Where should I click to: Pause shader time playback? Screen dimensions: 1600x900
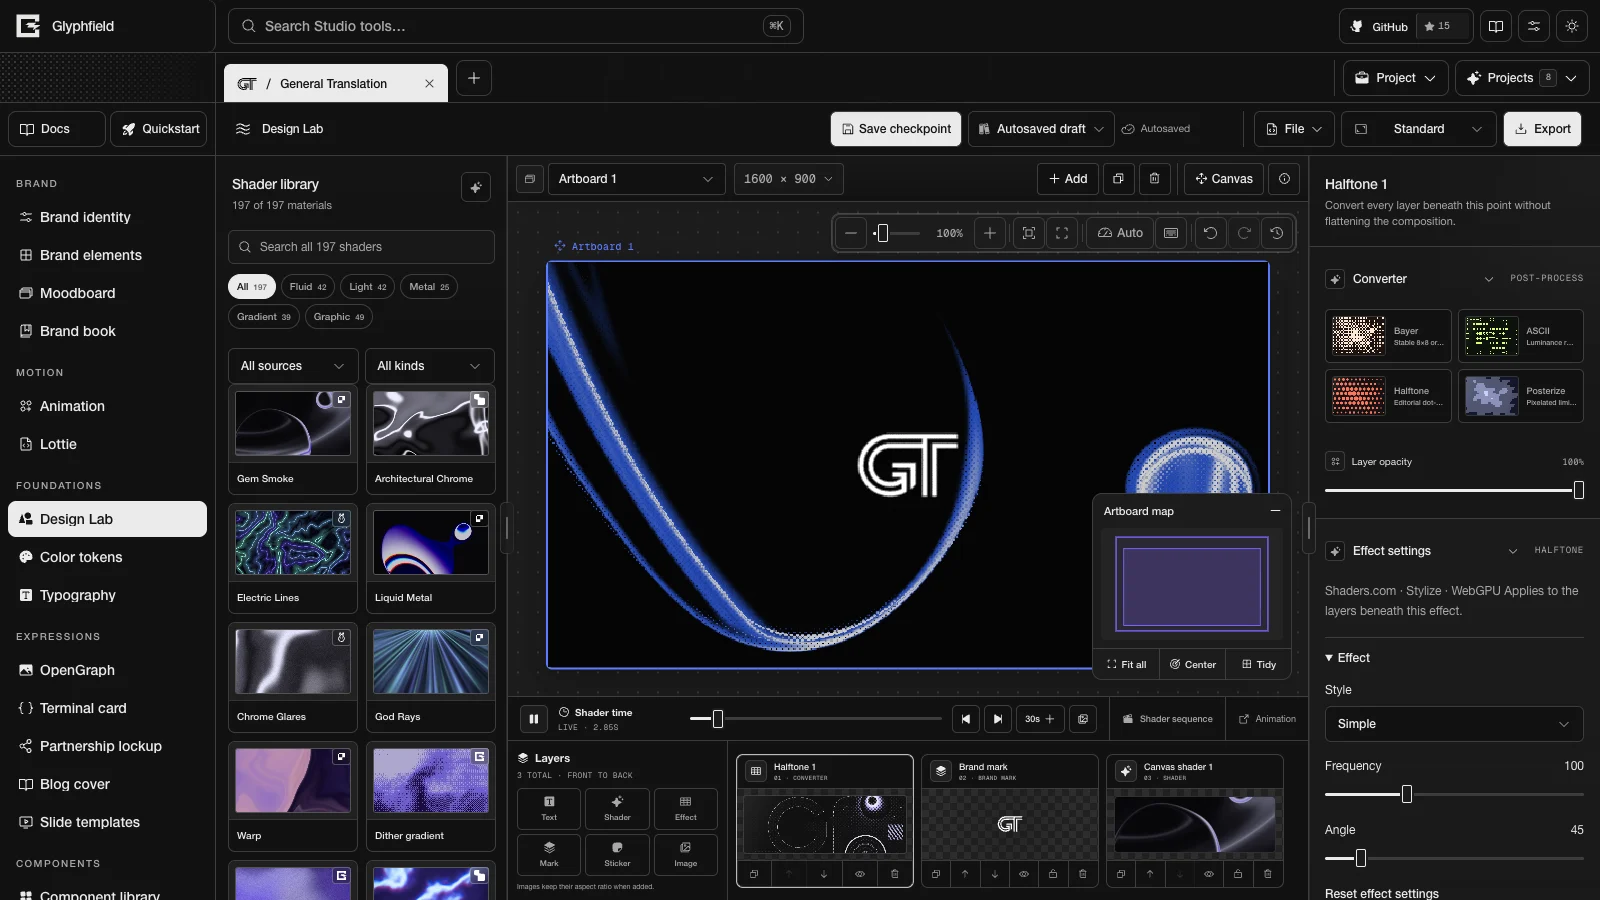coord(534,719)
